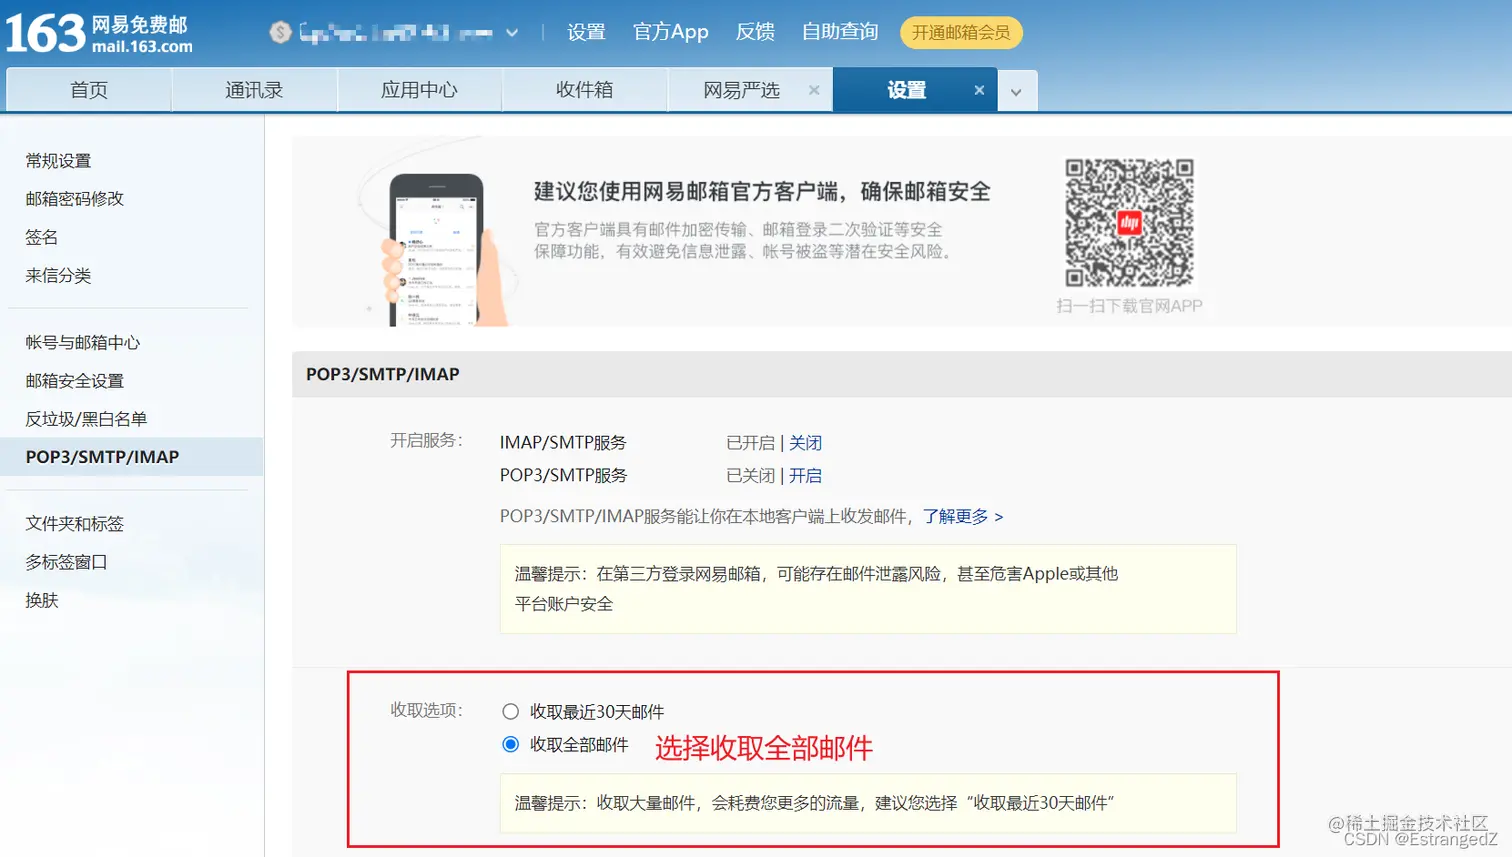The width and height of the screenshot is (1512, 857).
Task: Disable IMAP/SMTP service via 关闭 link
Action: (806, 442)
